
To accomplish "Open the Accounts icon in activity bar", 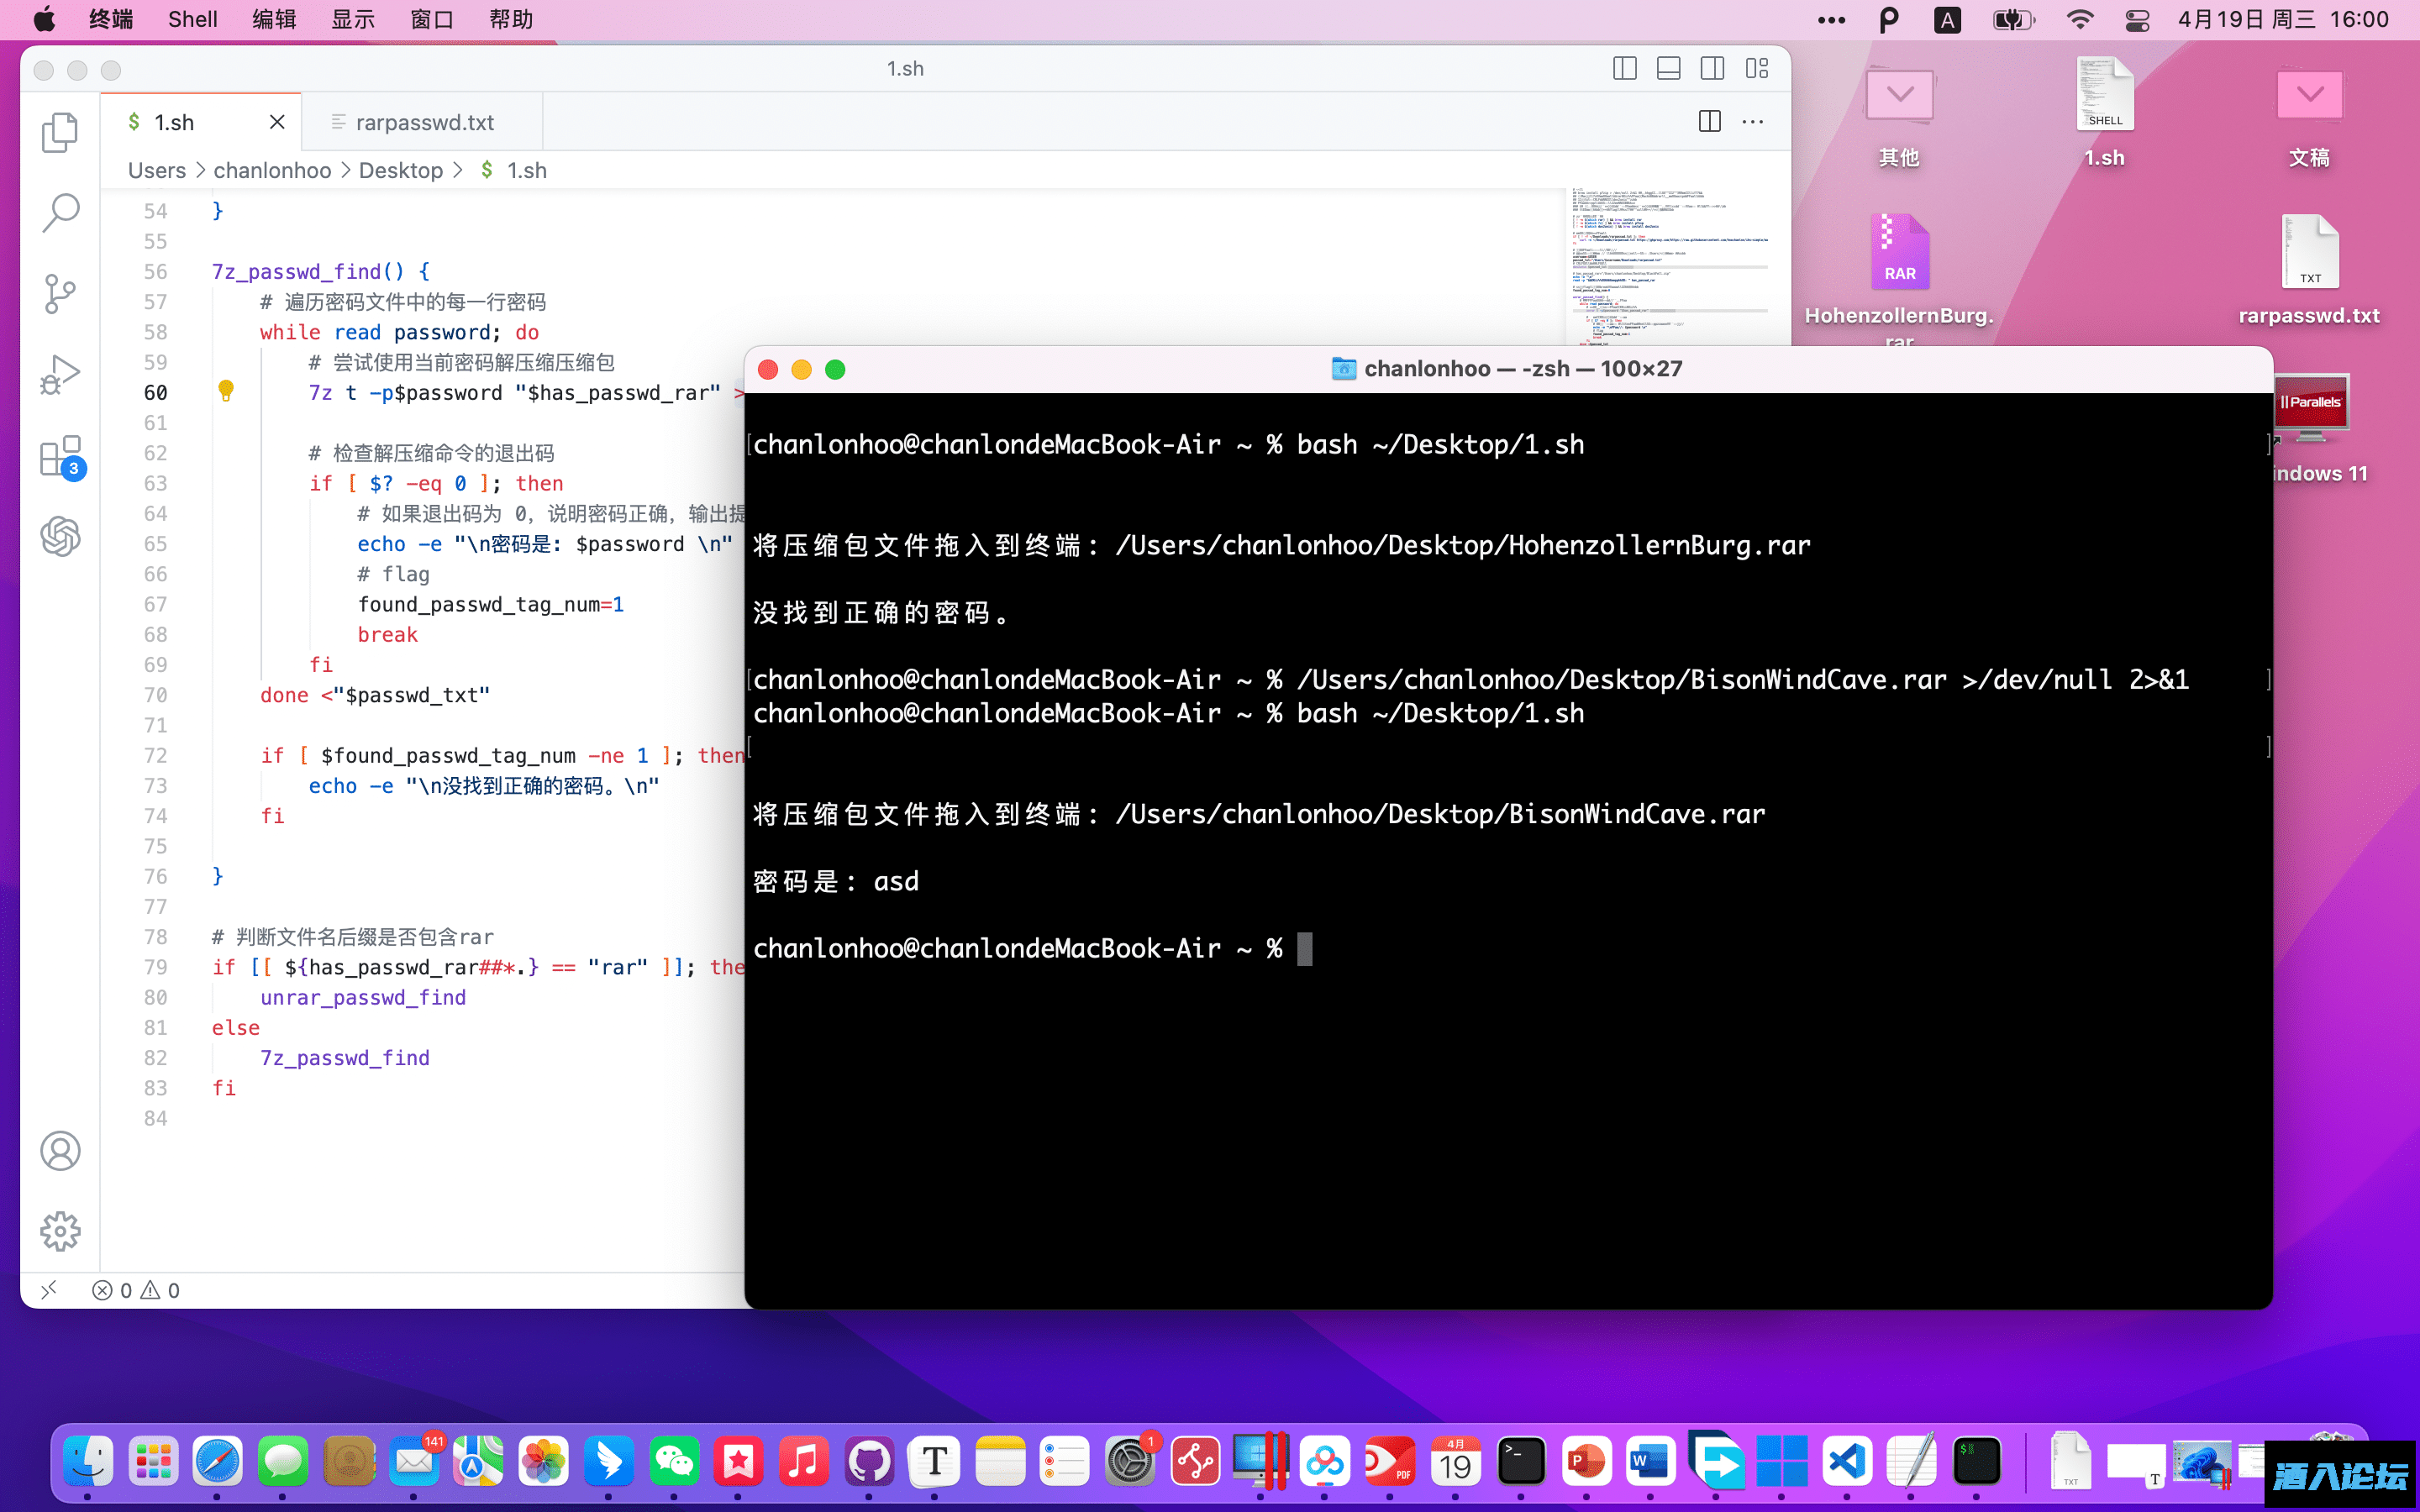I will 60,1150.
